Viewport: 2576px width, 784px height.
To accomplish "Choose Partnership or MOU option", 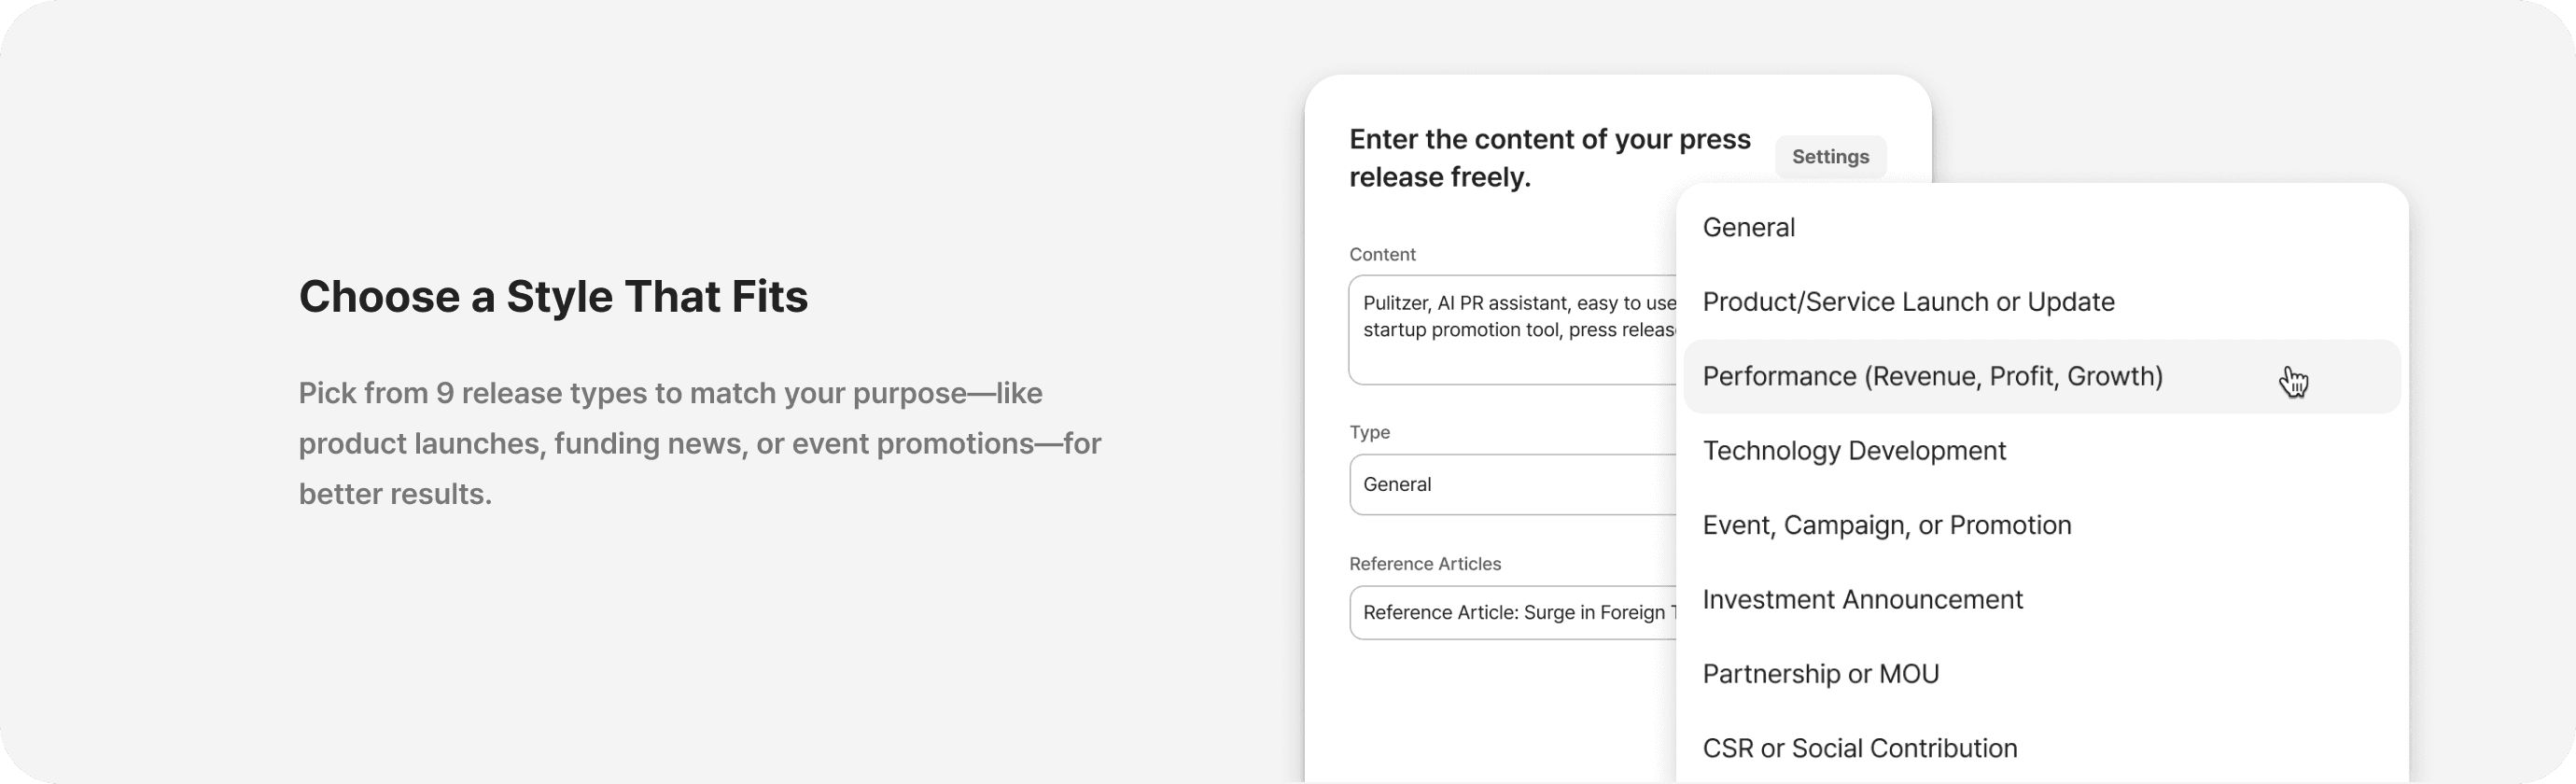I will tap(1820, 675).
